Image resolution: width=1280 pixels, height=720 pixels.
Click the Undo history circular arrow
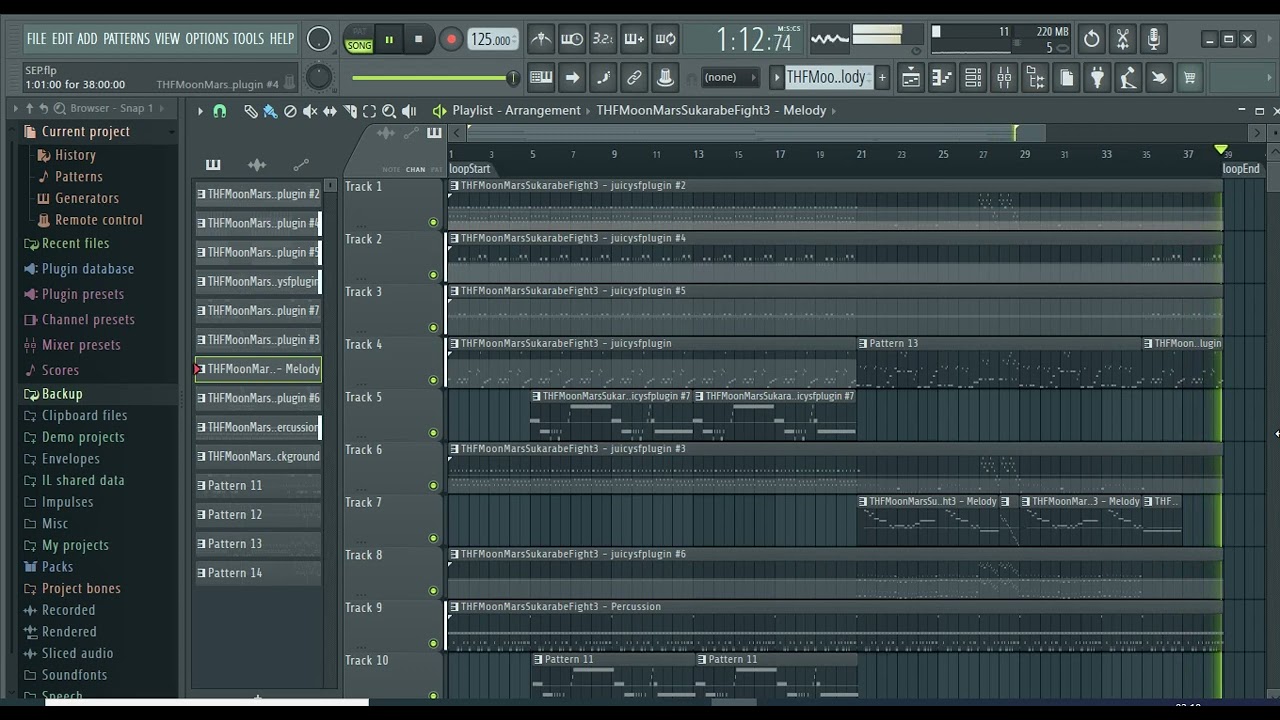(1092, 39)
